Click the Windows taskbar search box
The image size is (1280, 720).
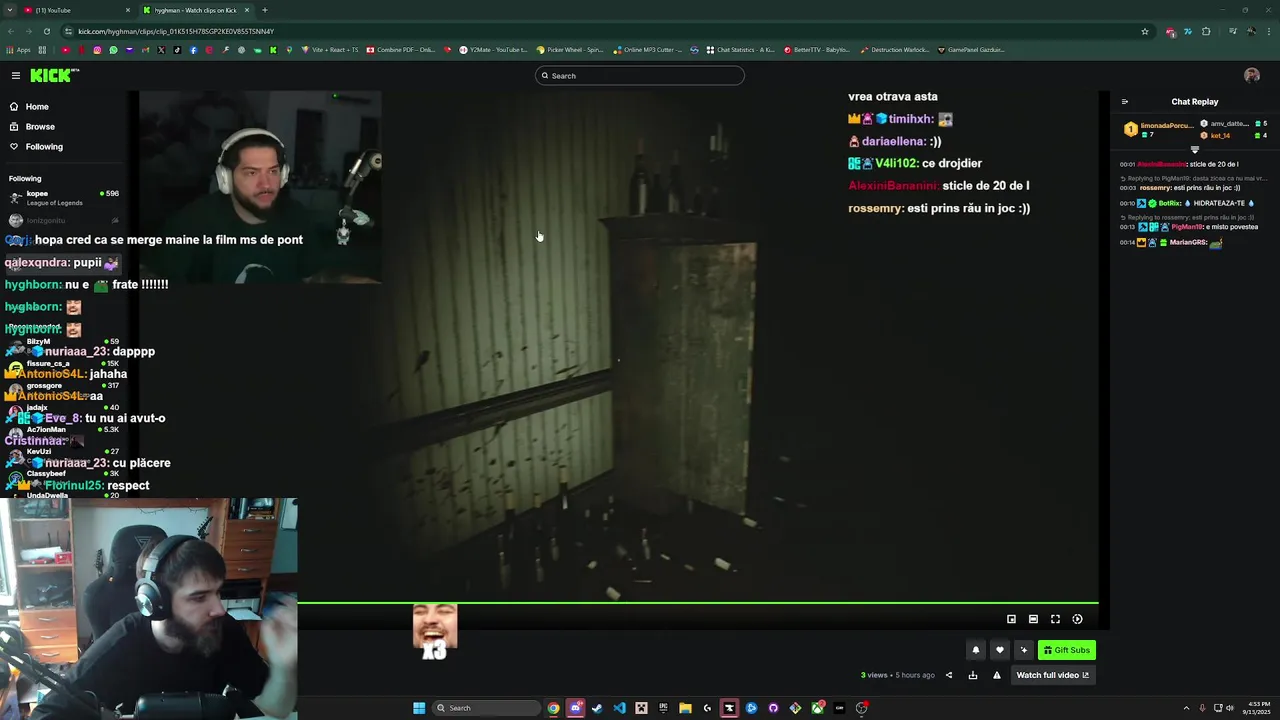pyautogui.click(x=486, y=708)
